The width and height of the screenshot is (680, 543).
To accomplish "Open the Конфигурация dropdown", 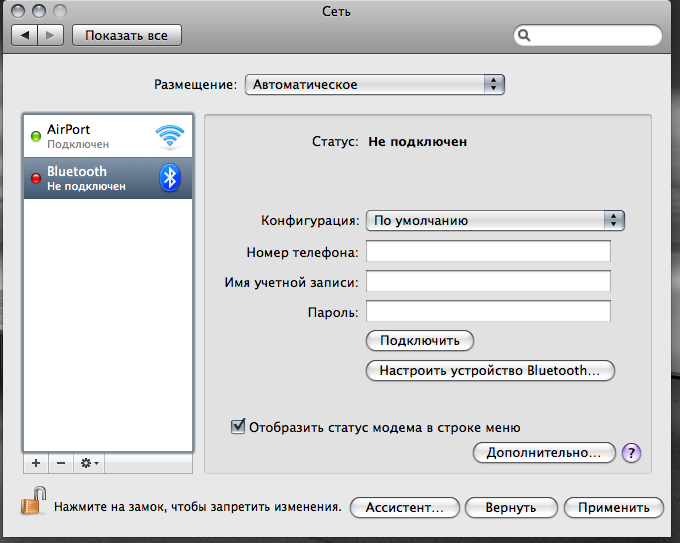I will point(494,220).
